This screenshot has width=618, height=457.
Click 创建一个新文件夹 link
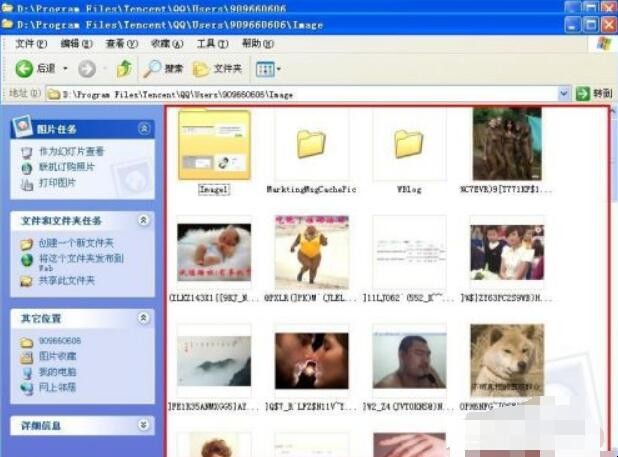click(76, 243)
